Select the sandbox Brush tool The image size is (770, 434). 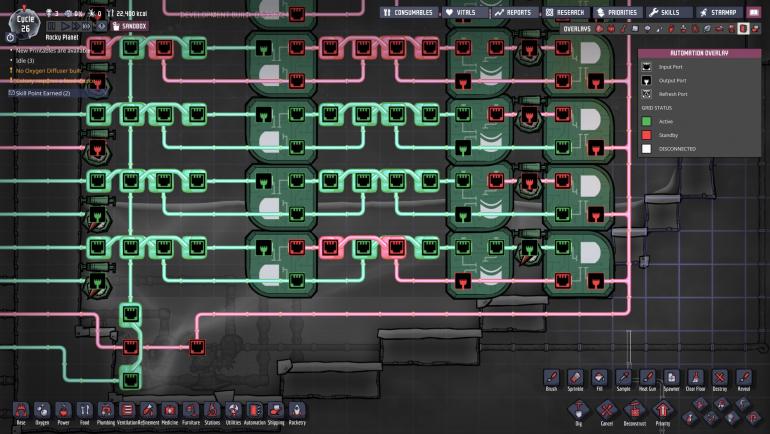pyautogui.click(x=551, y=380)
